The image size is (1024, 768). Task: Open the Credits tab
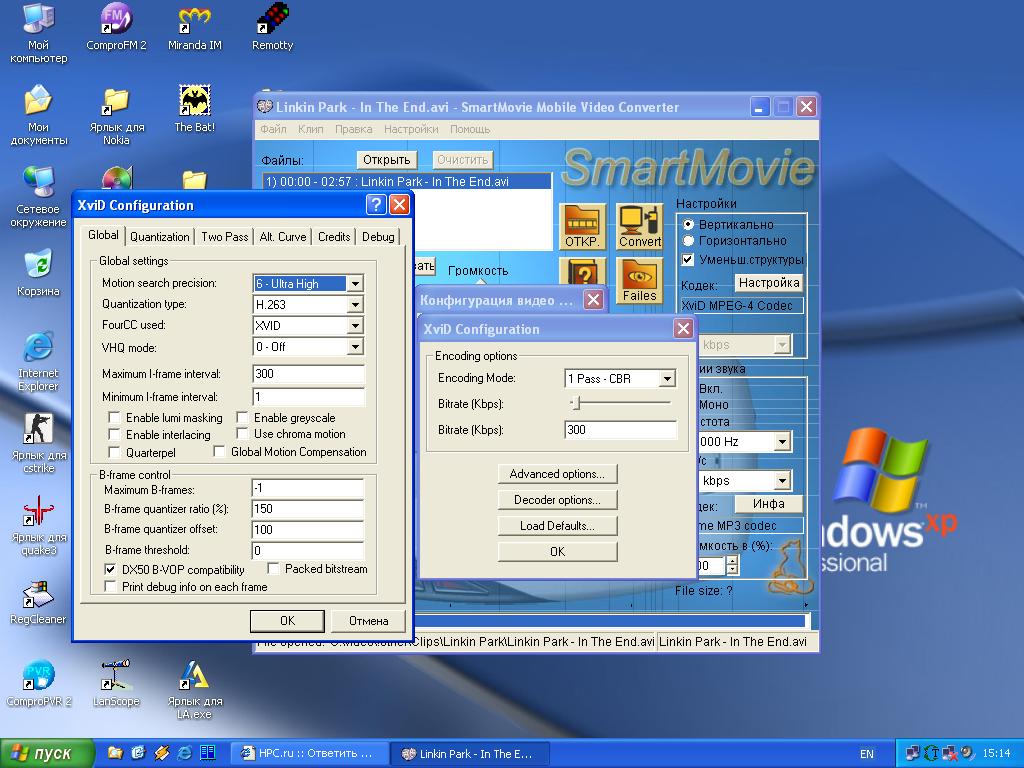334,237
